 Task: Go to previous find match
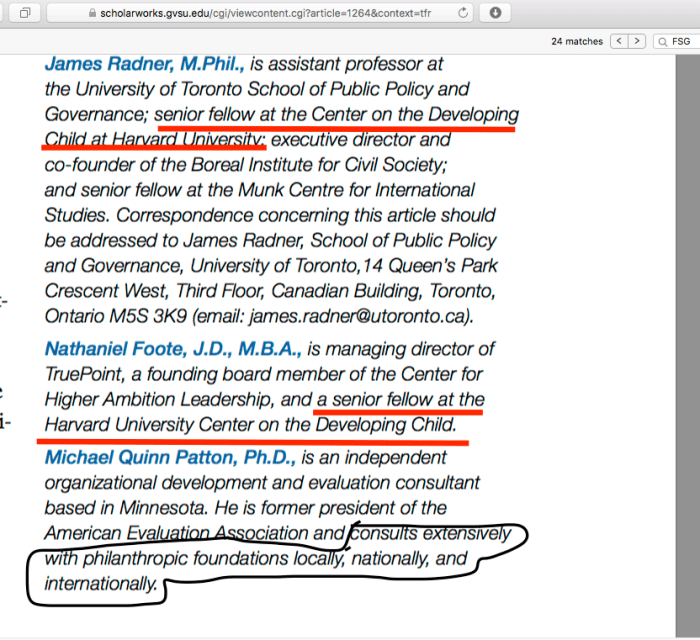[x=619, y=41]
